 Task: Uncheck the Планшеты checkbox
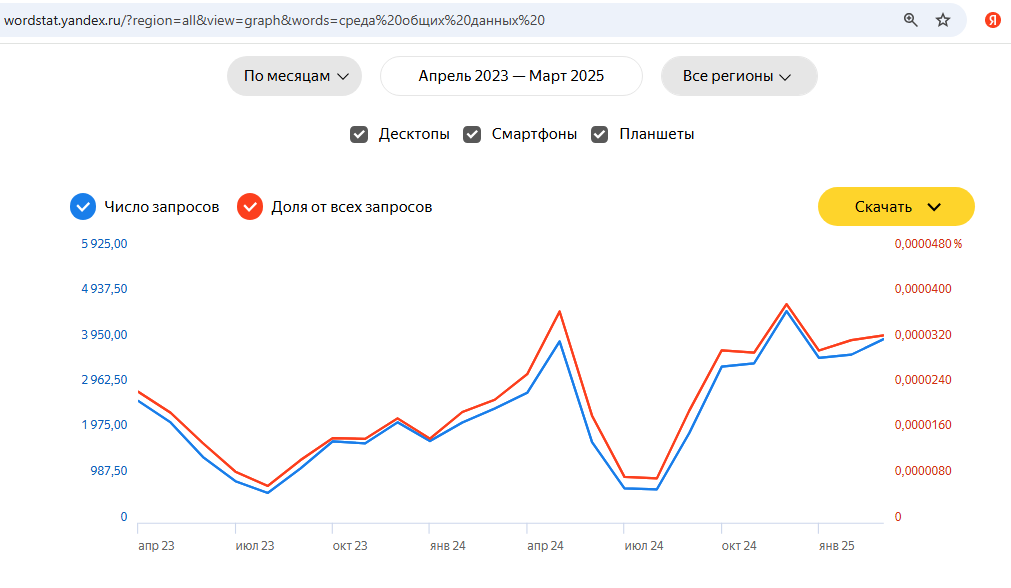pyautogui.click(x=600, y=134)
